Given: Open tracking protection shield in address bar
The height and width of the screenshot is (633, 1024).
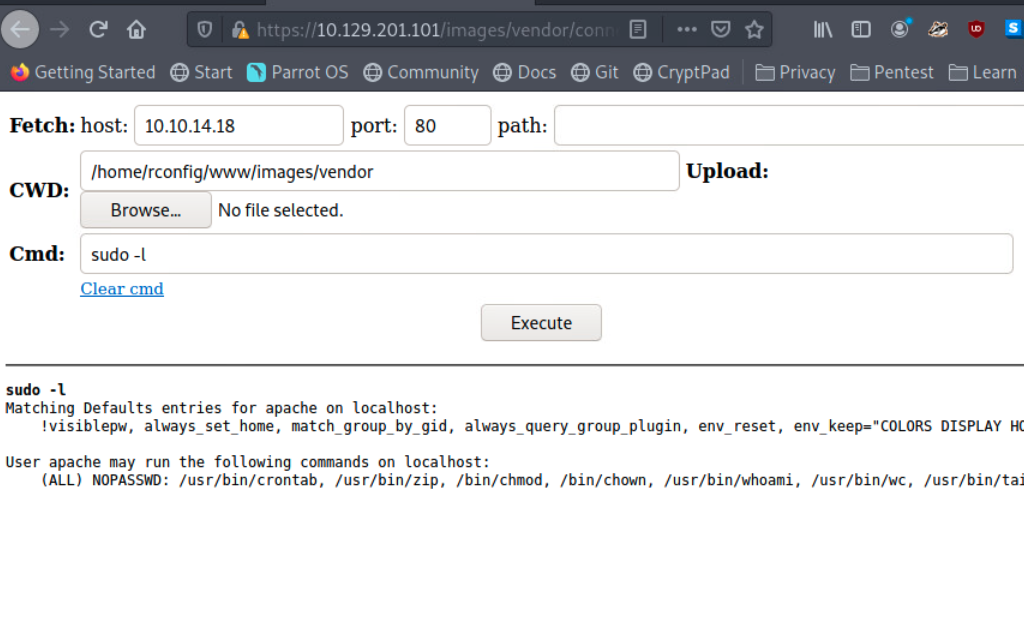Looking at the screenshot, I should [x=204, y=29].
